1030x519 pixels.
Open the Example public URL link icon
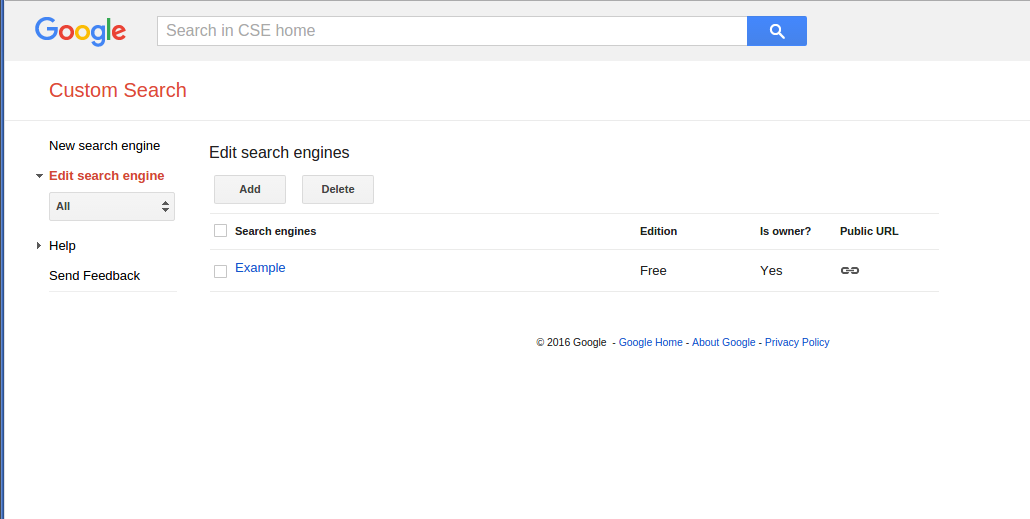(850, 271)
